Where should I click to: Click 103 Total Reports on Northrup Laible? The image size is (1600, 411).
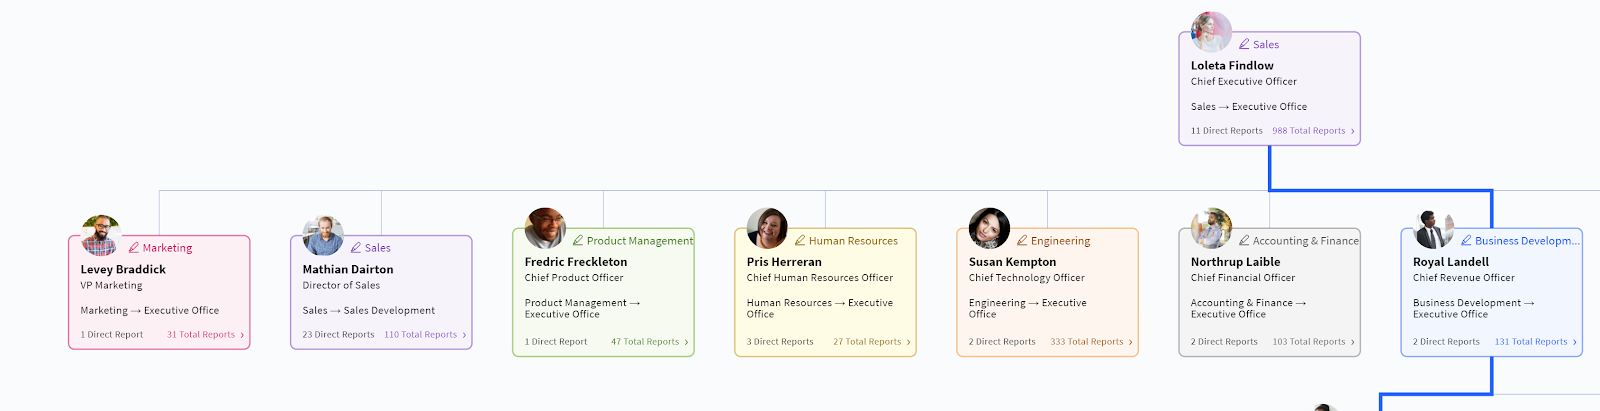coord(1313,342)
